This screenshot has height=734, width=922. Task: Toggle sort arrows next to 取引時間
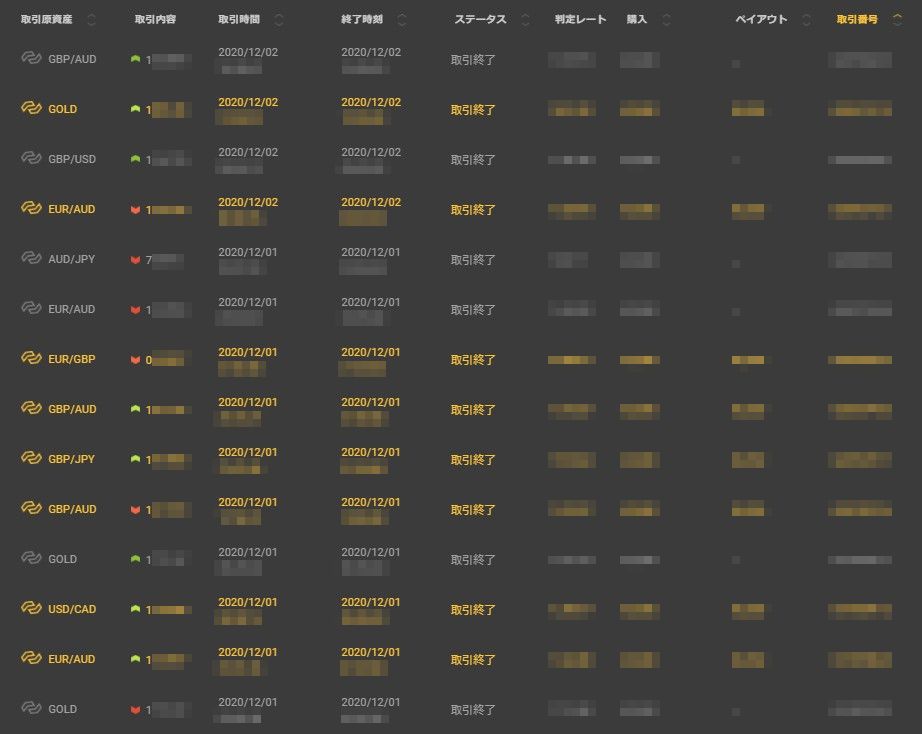[278, 20]
